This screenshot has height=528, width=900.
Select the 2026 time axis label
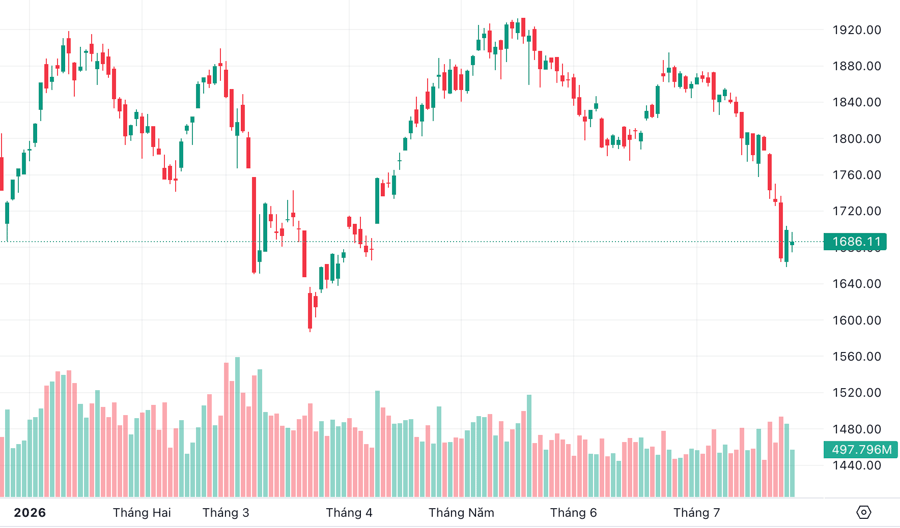pos(30,513)
